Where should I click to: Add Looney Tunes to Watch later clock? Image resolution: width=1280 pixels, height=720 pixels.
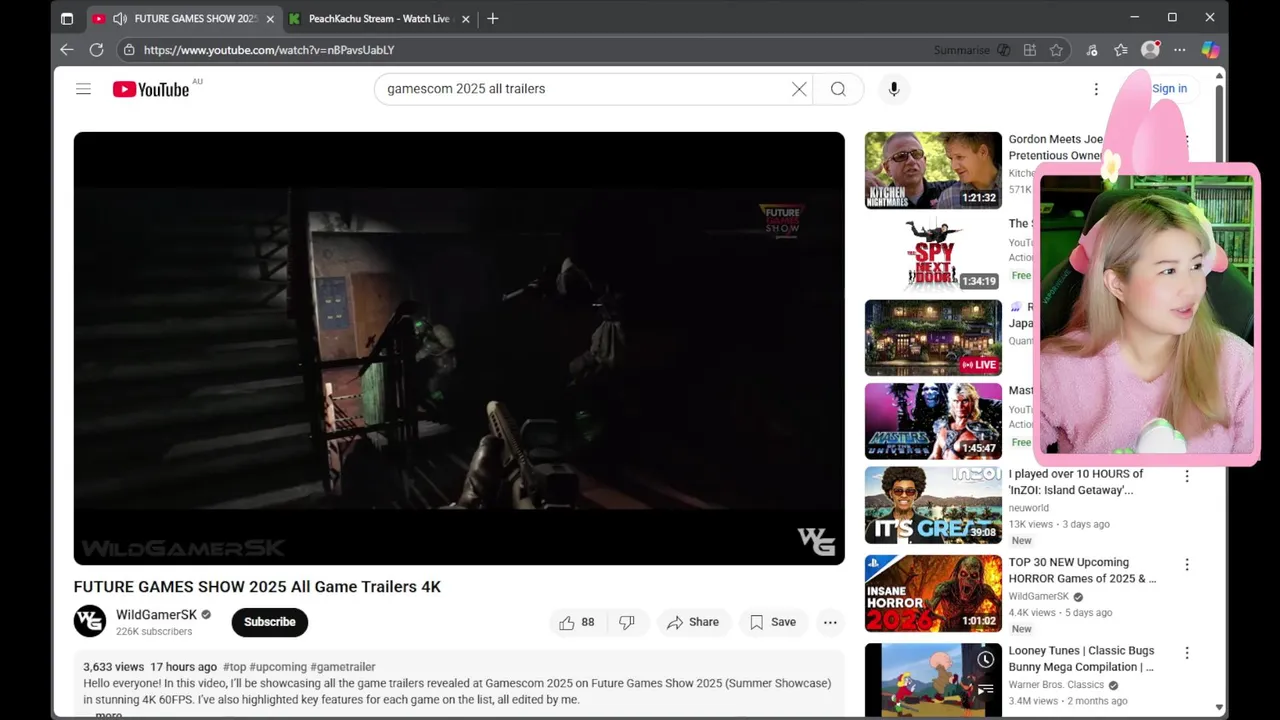(x=986, y=659)
